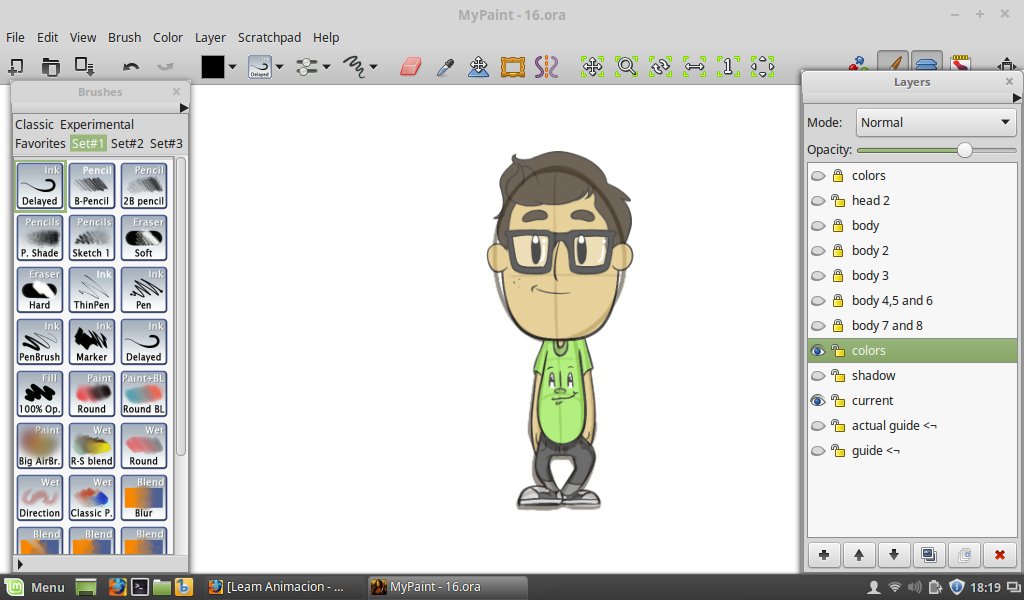The height and width of the screenshot is (600, 1024).
Task: Open the Linux Mint Menu button
Action: click(x=35, y=587)
